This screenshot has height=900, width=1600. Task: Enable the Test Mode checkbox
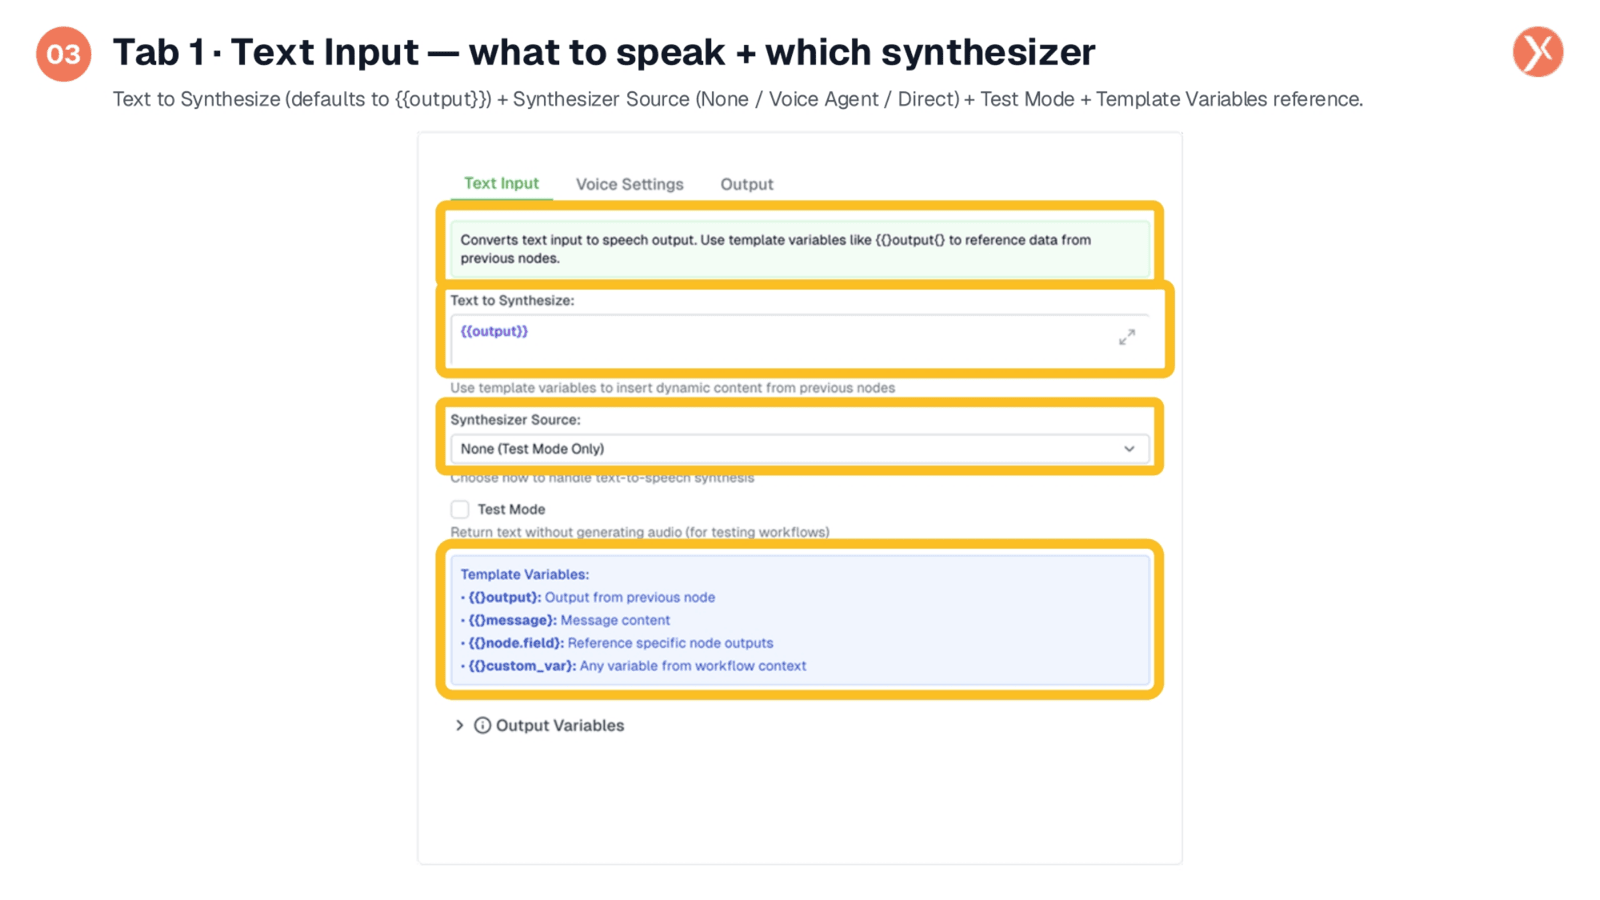pos(460,509)
